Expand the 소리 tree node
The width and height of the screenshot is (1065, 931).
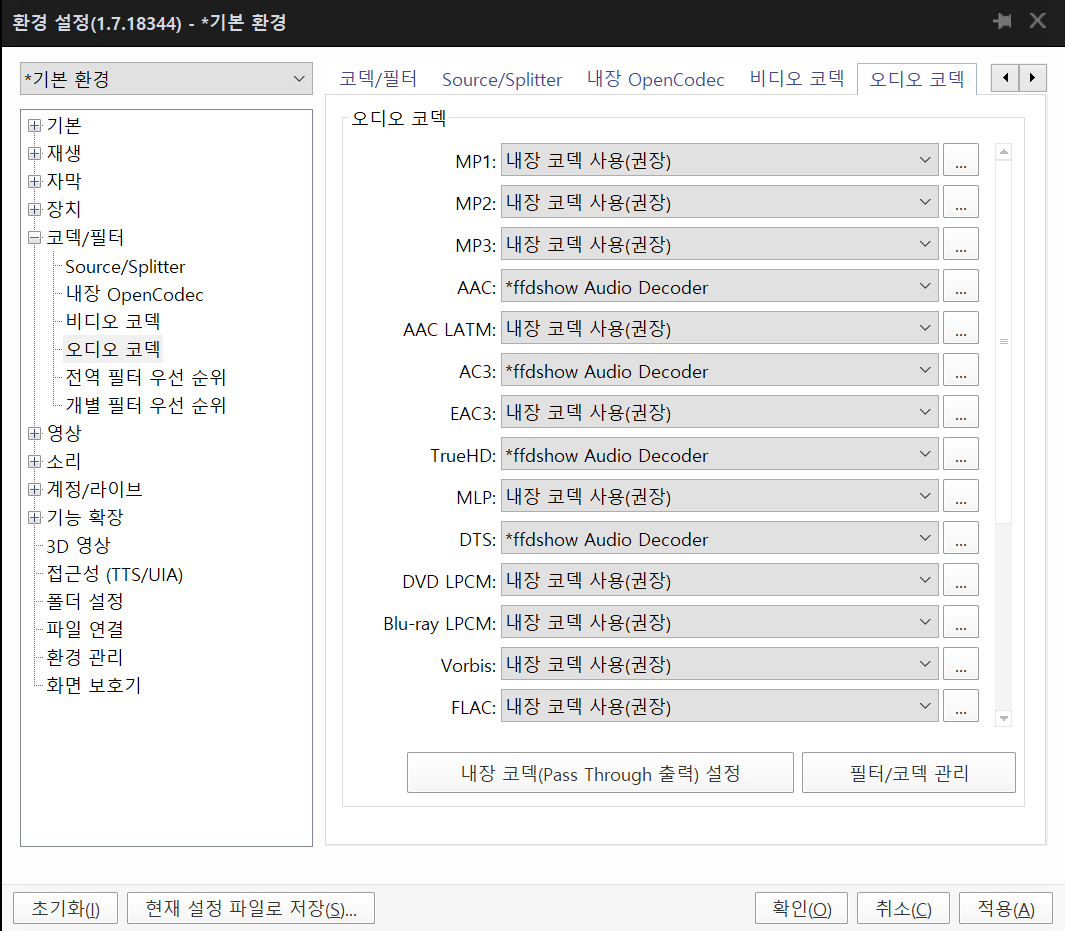pos(35,461)
